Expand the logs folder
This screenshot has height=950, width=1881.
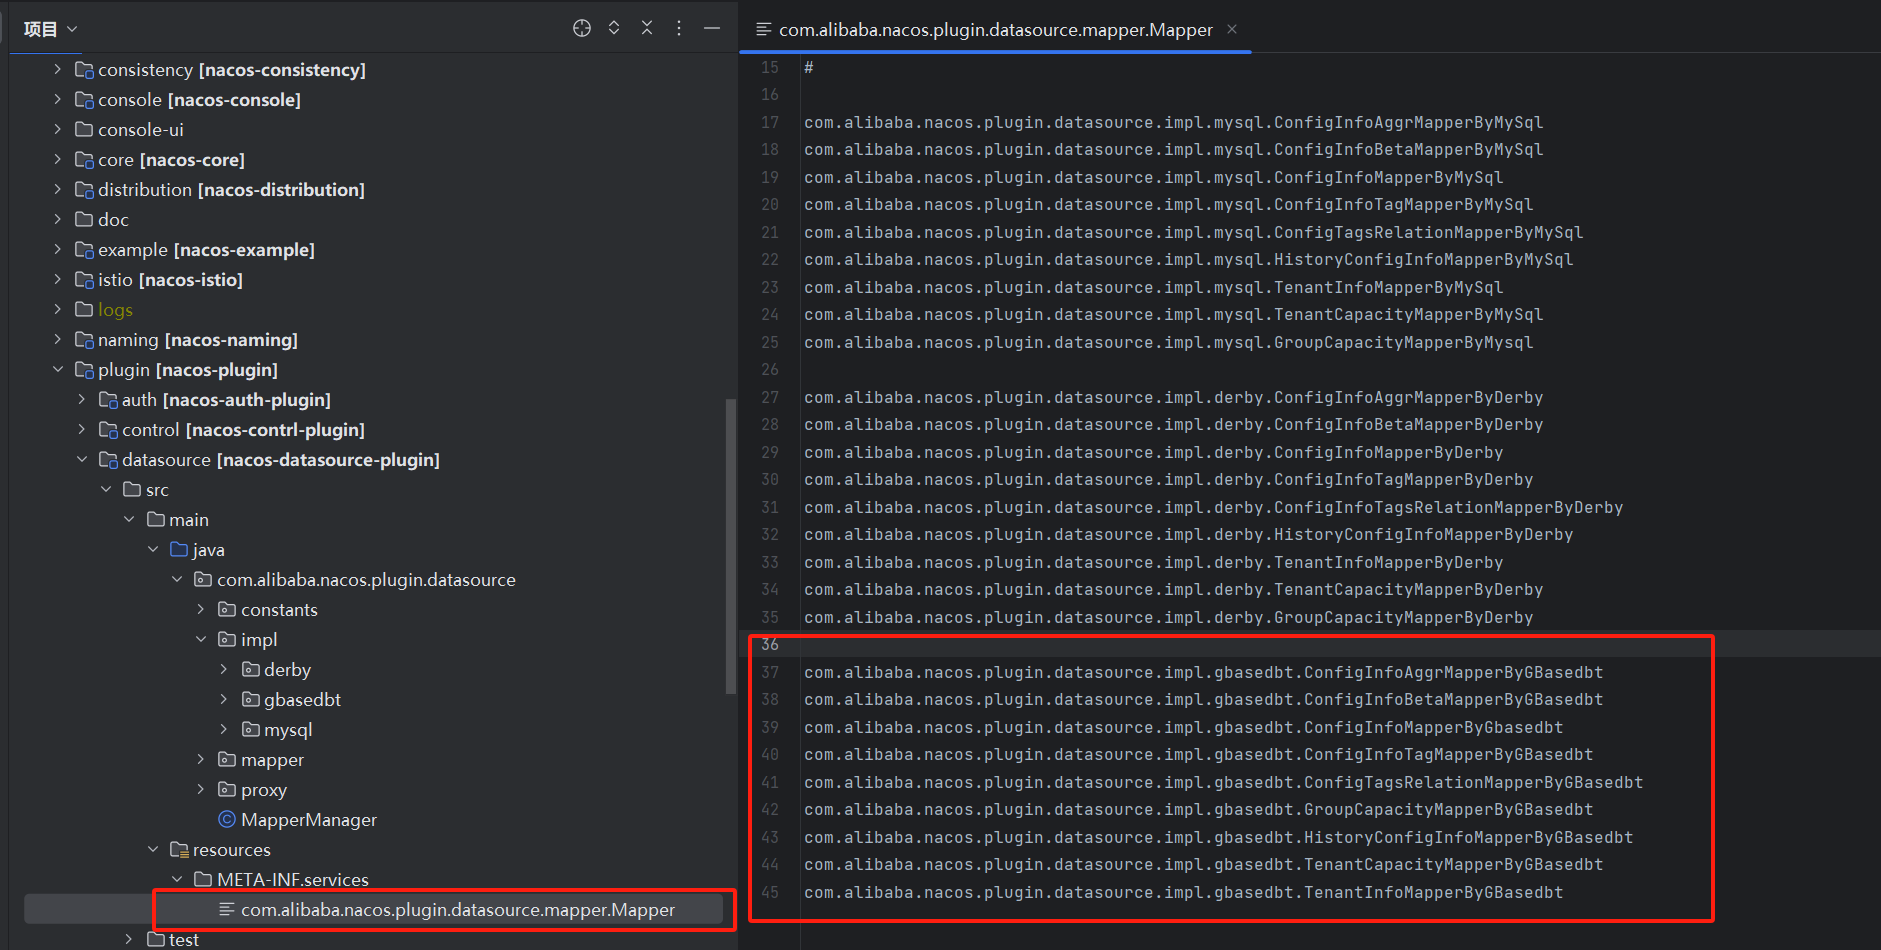tap(57, 309)
